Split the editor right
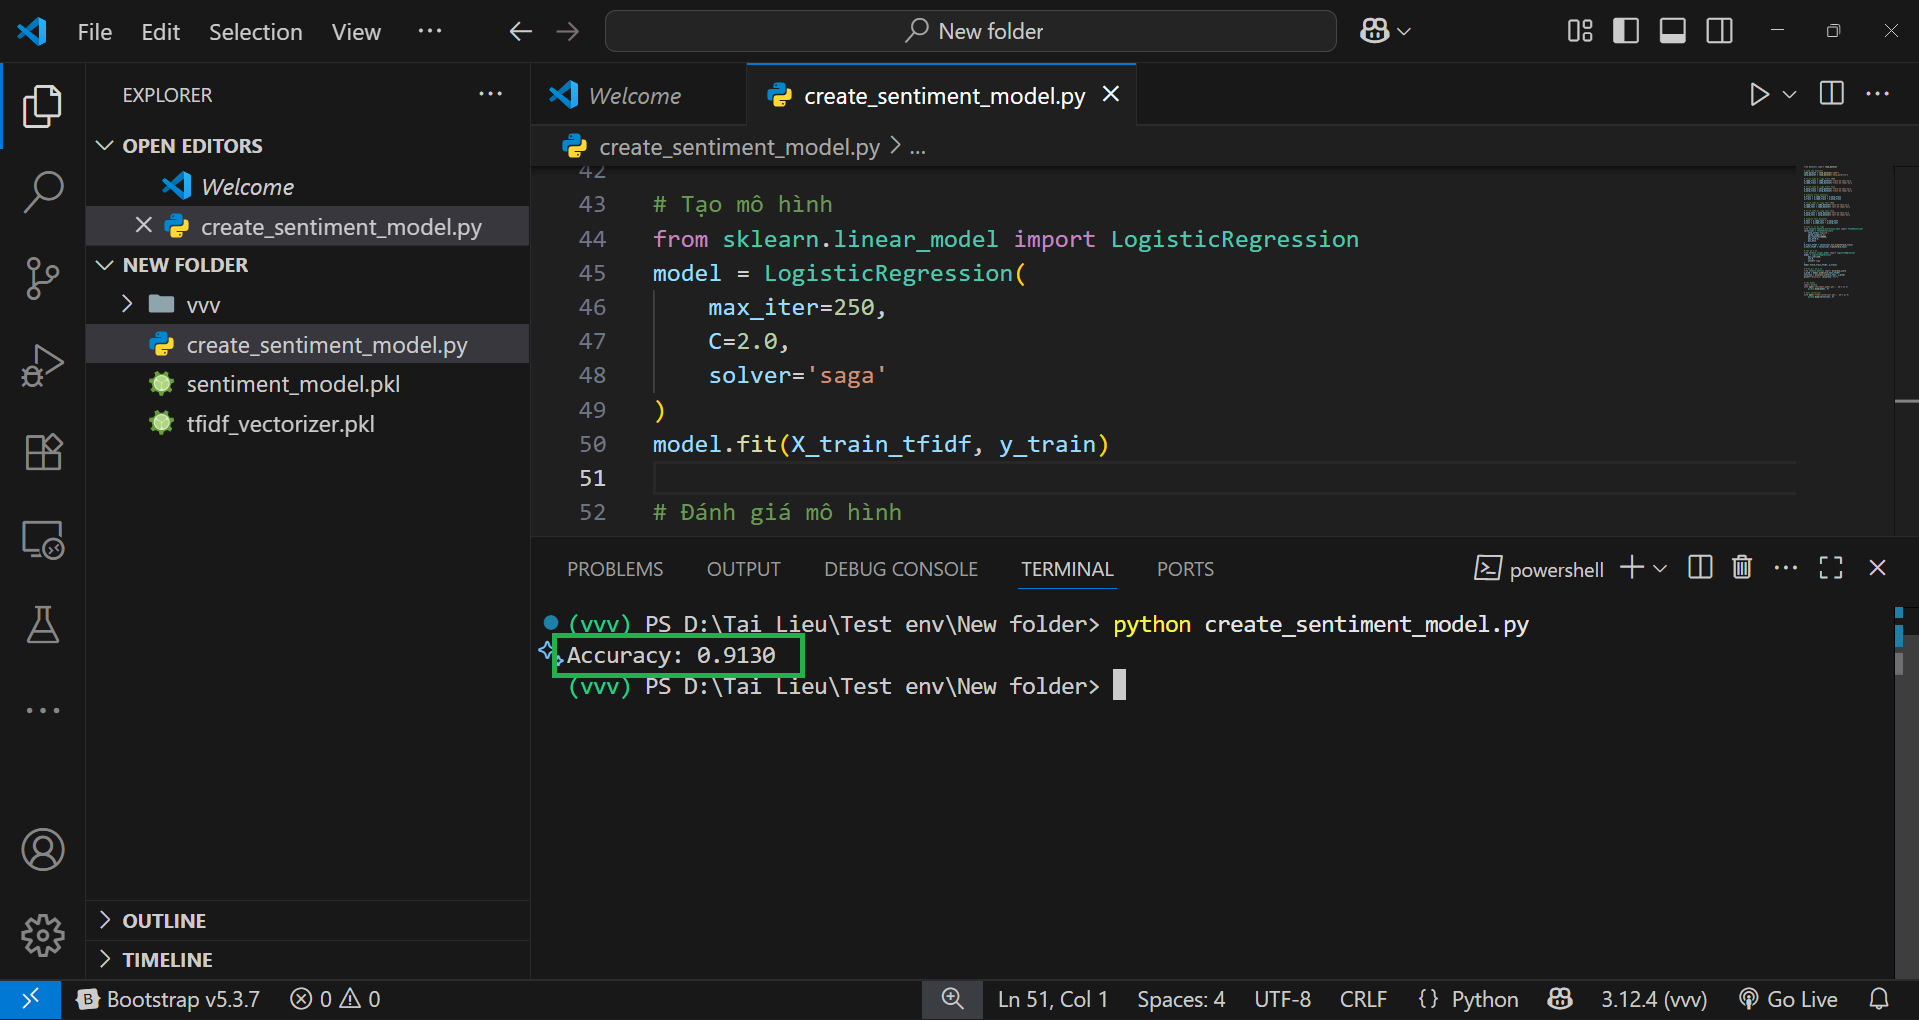 tap(1832, 94)
